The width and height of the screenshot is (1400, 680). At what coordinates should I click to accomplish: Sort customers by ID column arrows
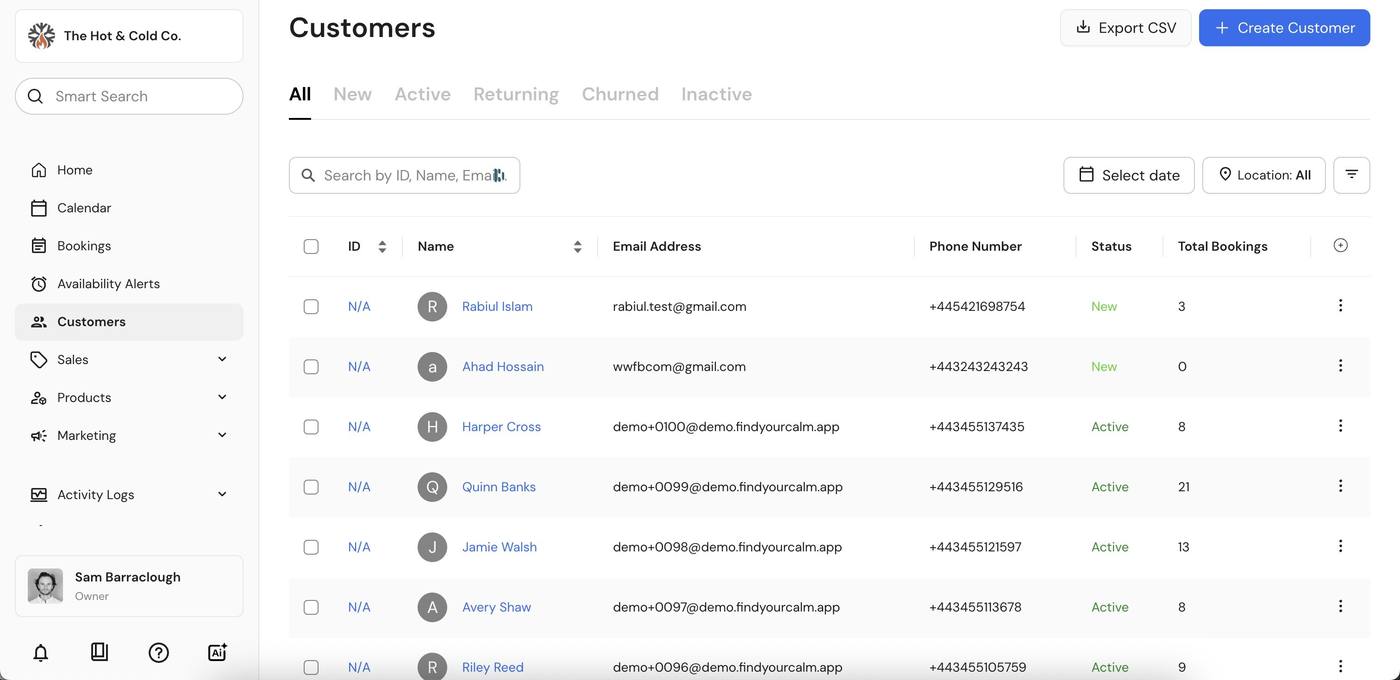pyautogui.click(x=382, y=246)
